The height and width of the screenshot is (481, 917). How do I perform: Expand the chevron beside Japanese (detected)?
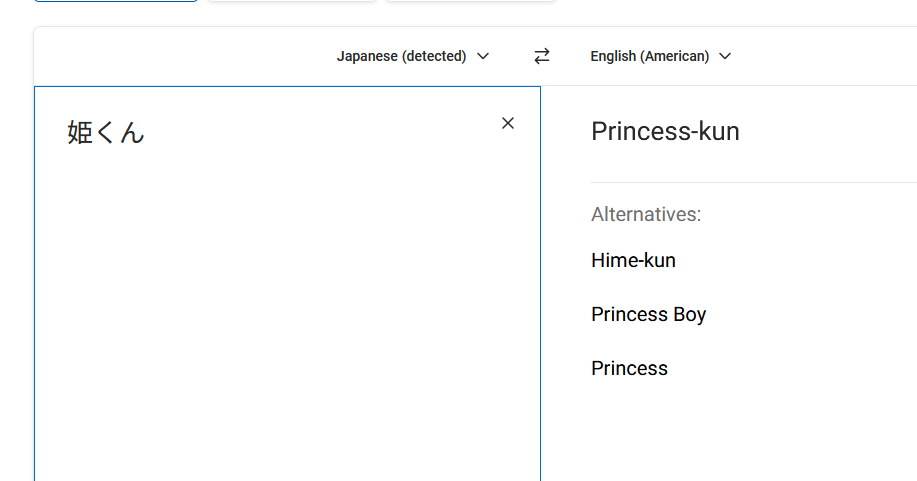click(x=484, y=56)
